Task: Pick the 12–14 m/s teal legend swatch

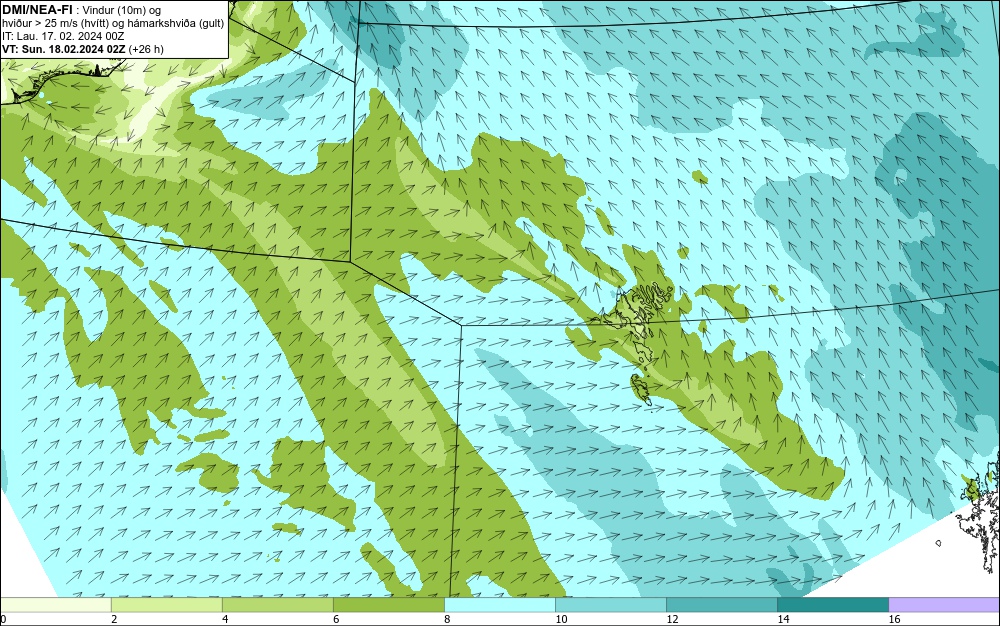Action: click(721, 604)
